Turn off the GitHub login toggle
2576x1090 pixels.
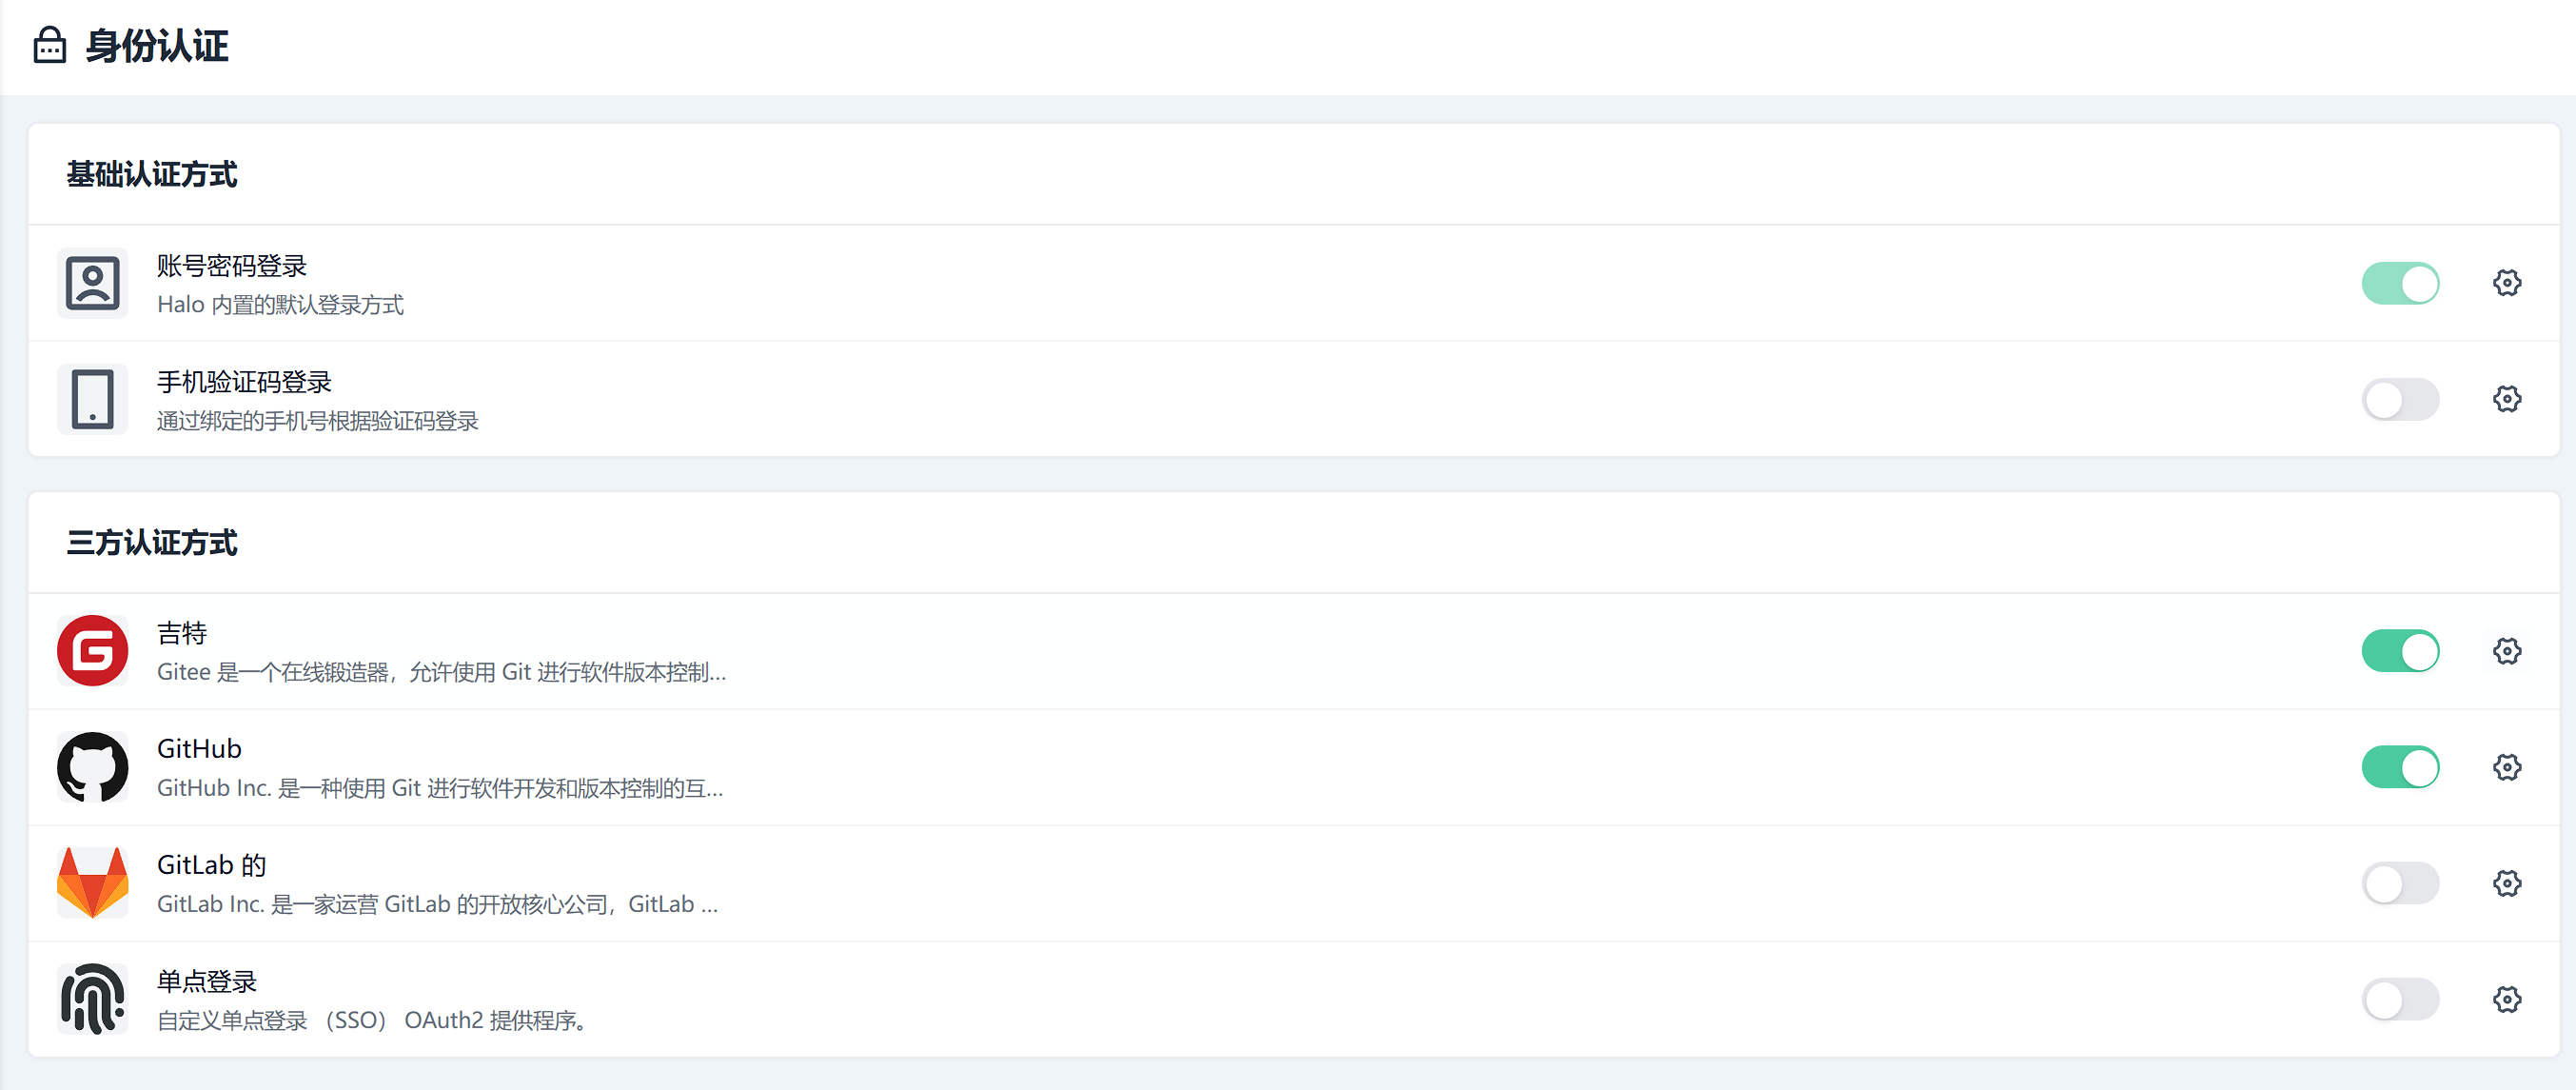[2400, 767]
